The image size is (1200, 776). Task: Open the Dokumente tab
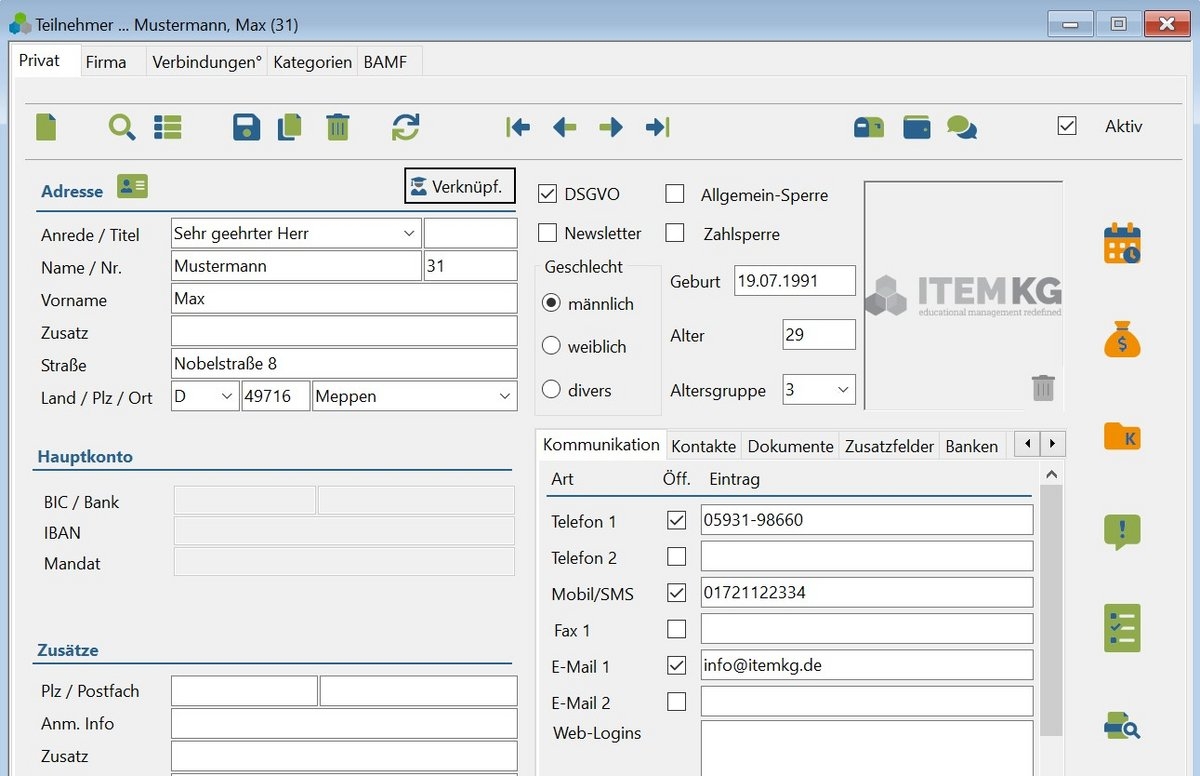coord(790,446)
